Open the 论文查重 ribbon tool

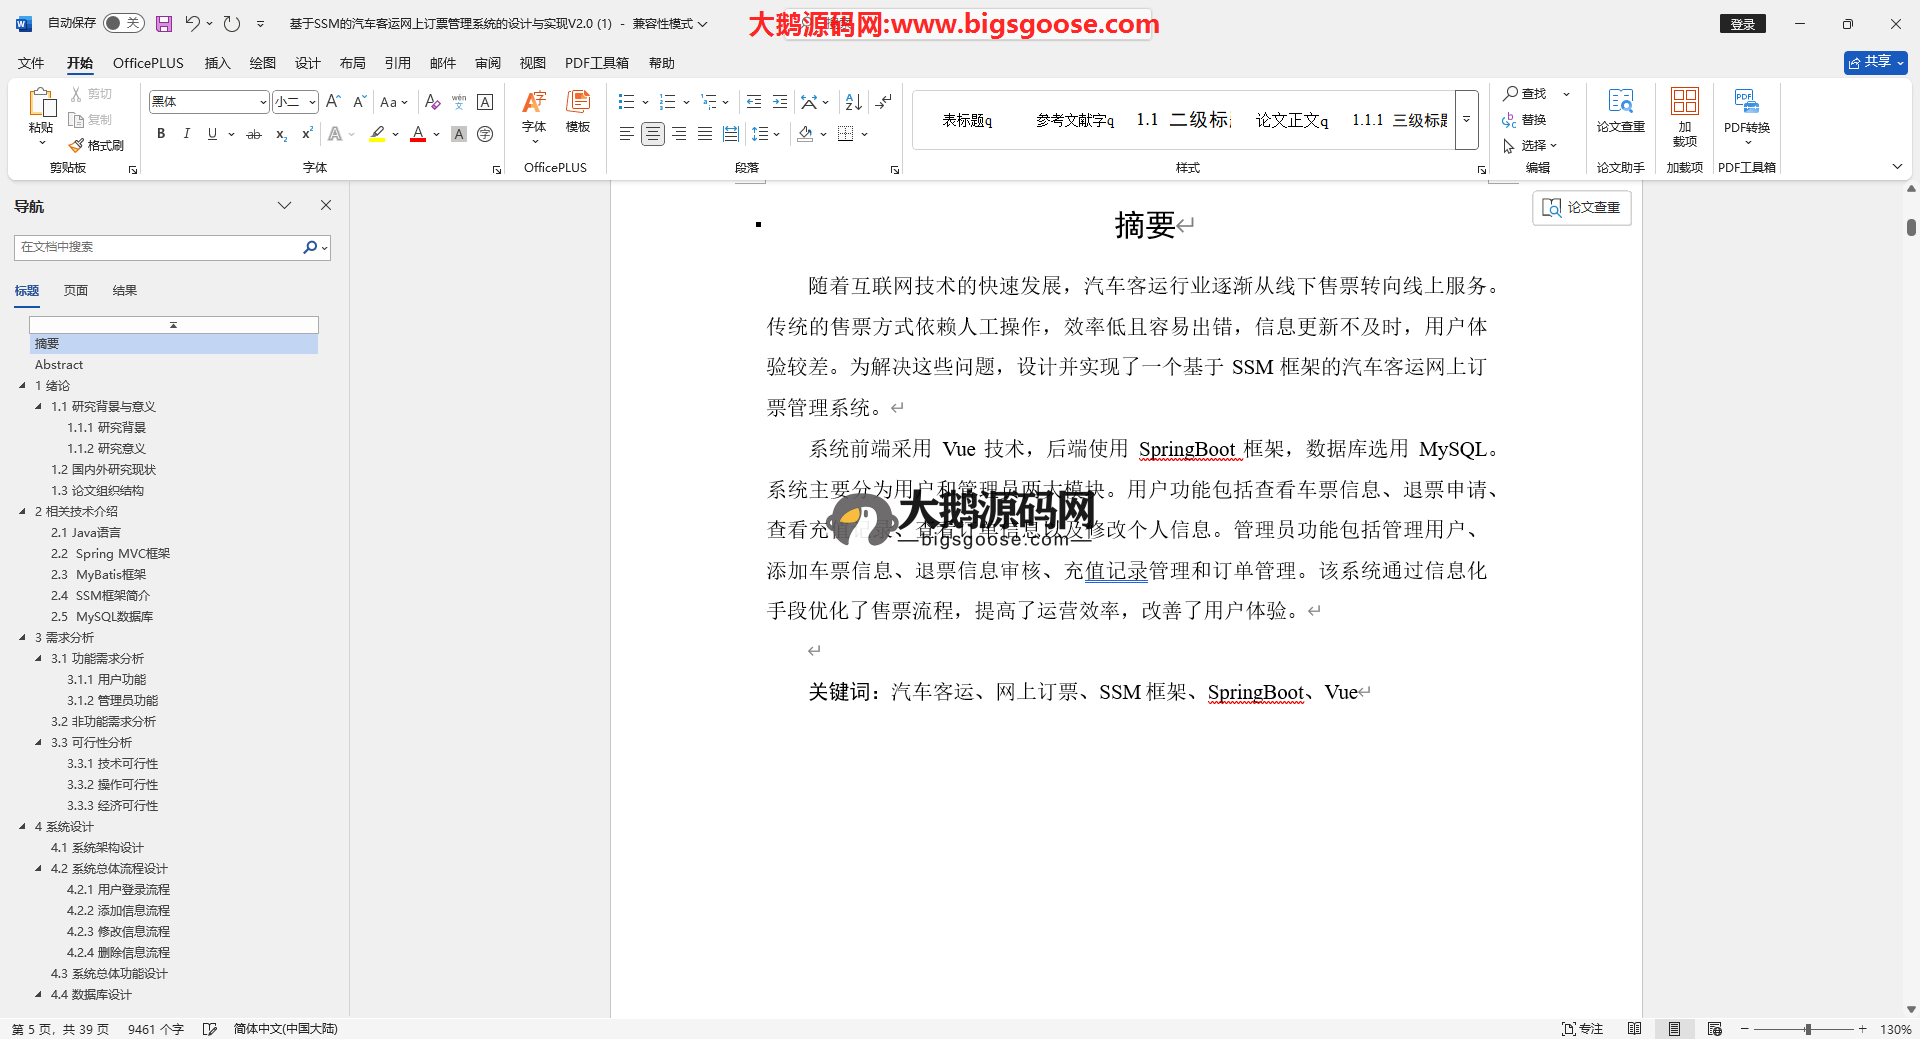pos(1620,110)
